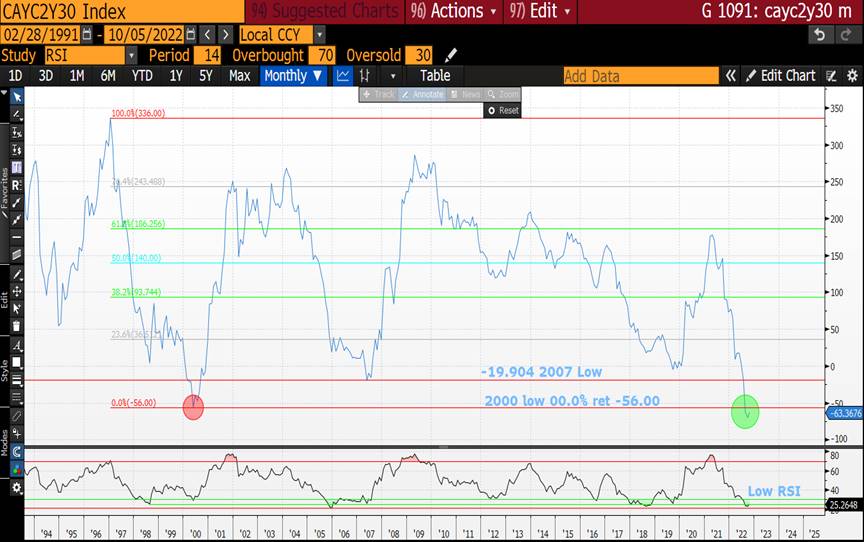Open the sidebar gear settings icon
864x542 pixels.
tap(16, 487)
